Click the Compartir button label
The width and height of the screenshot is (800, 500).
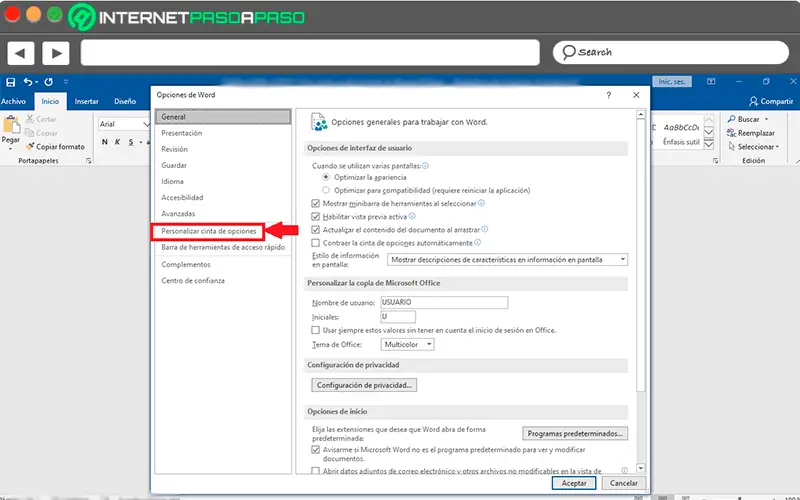777,101
